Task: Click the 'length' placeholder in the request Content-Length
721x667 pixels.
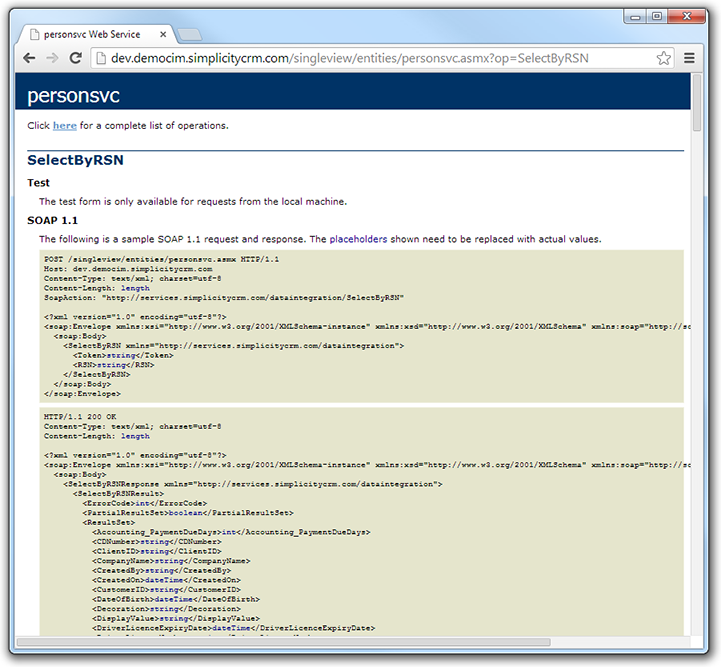Action: [x=135, y=288]
